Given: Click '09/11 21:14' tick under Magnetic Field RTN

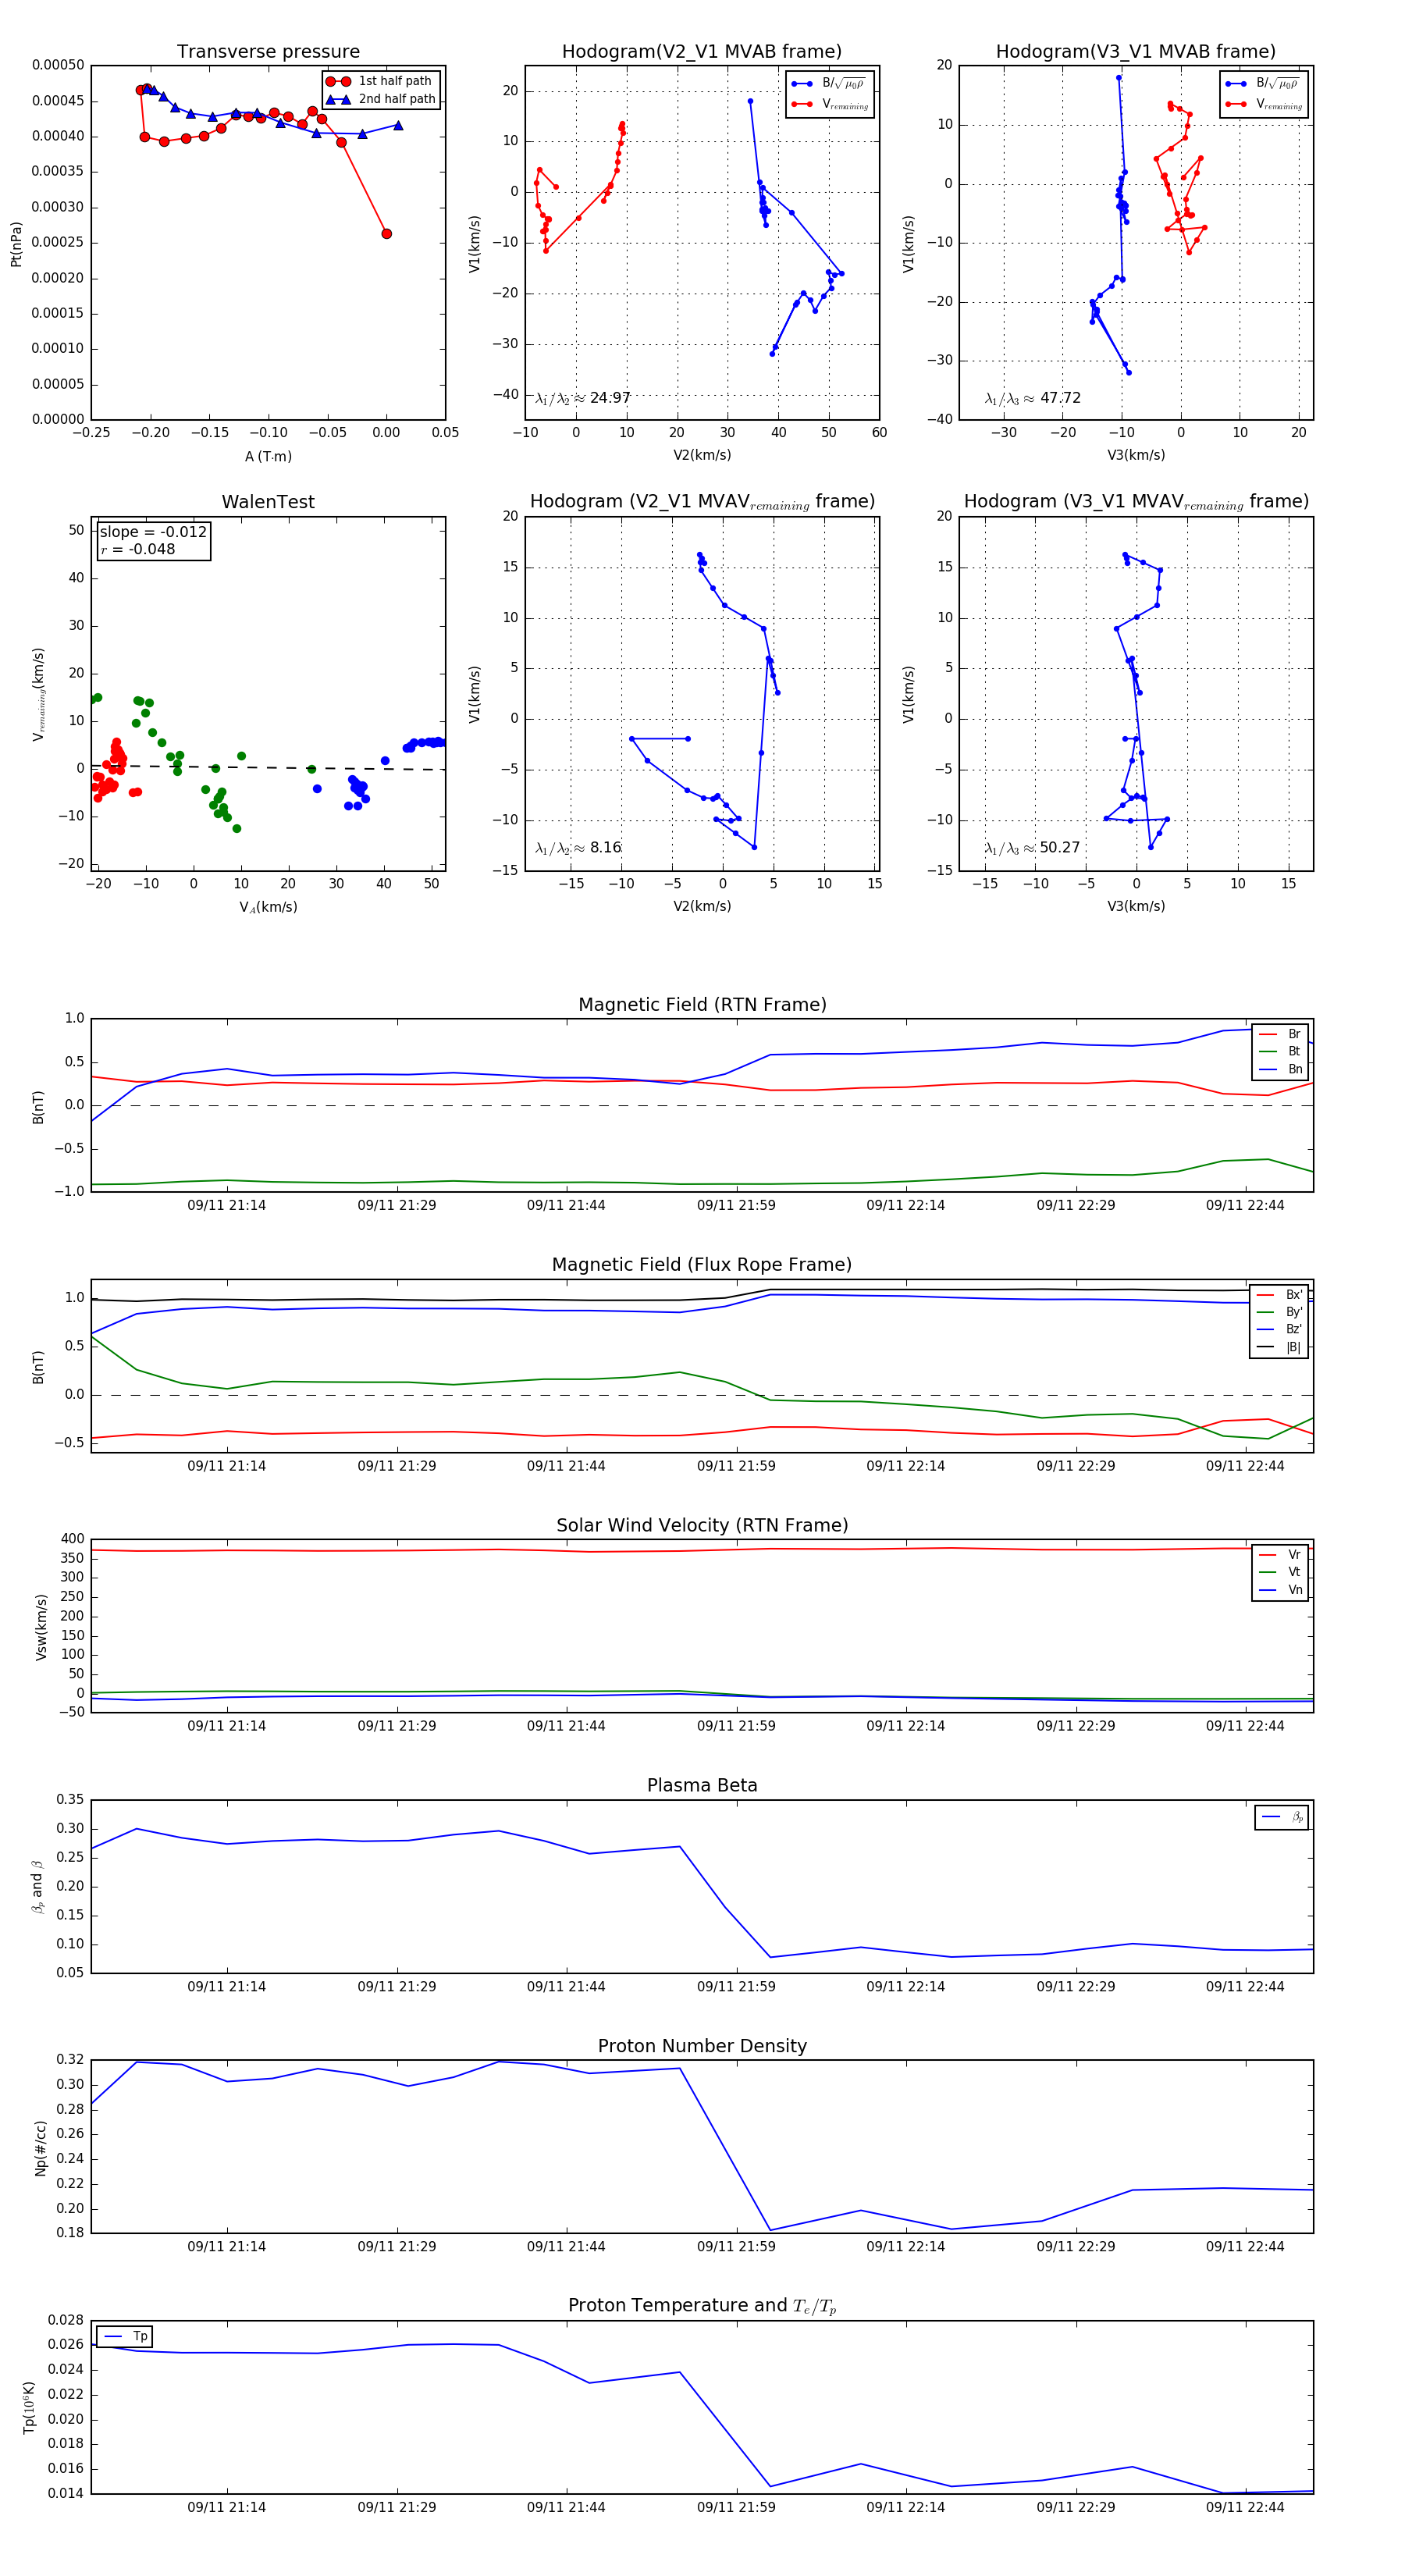Looking at the screenshot, I should [227, 1205].
